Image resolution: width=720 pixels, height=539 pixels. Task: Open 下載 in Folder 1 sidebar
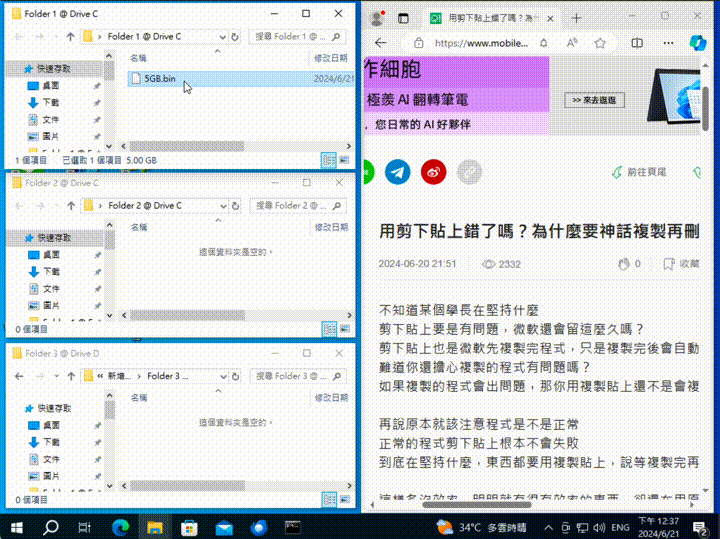pos(51,102)
